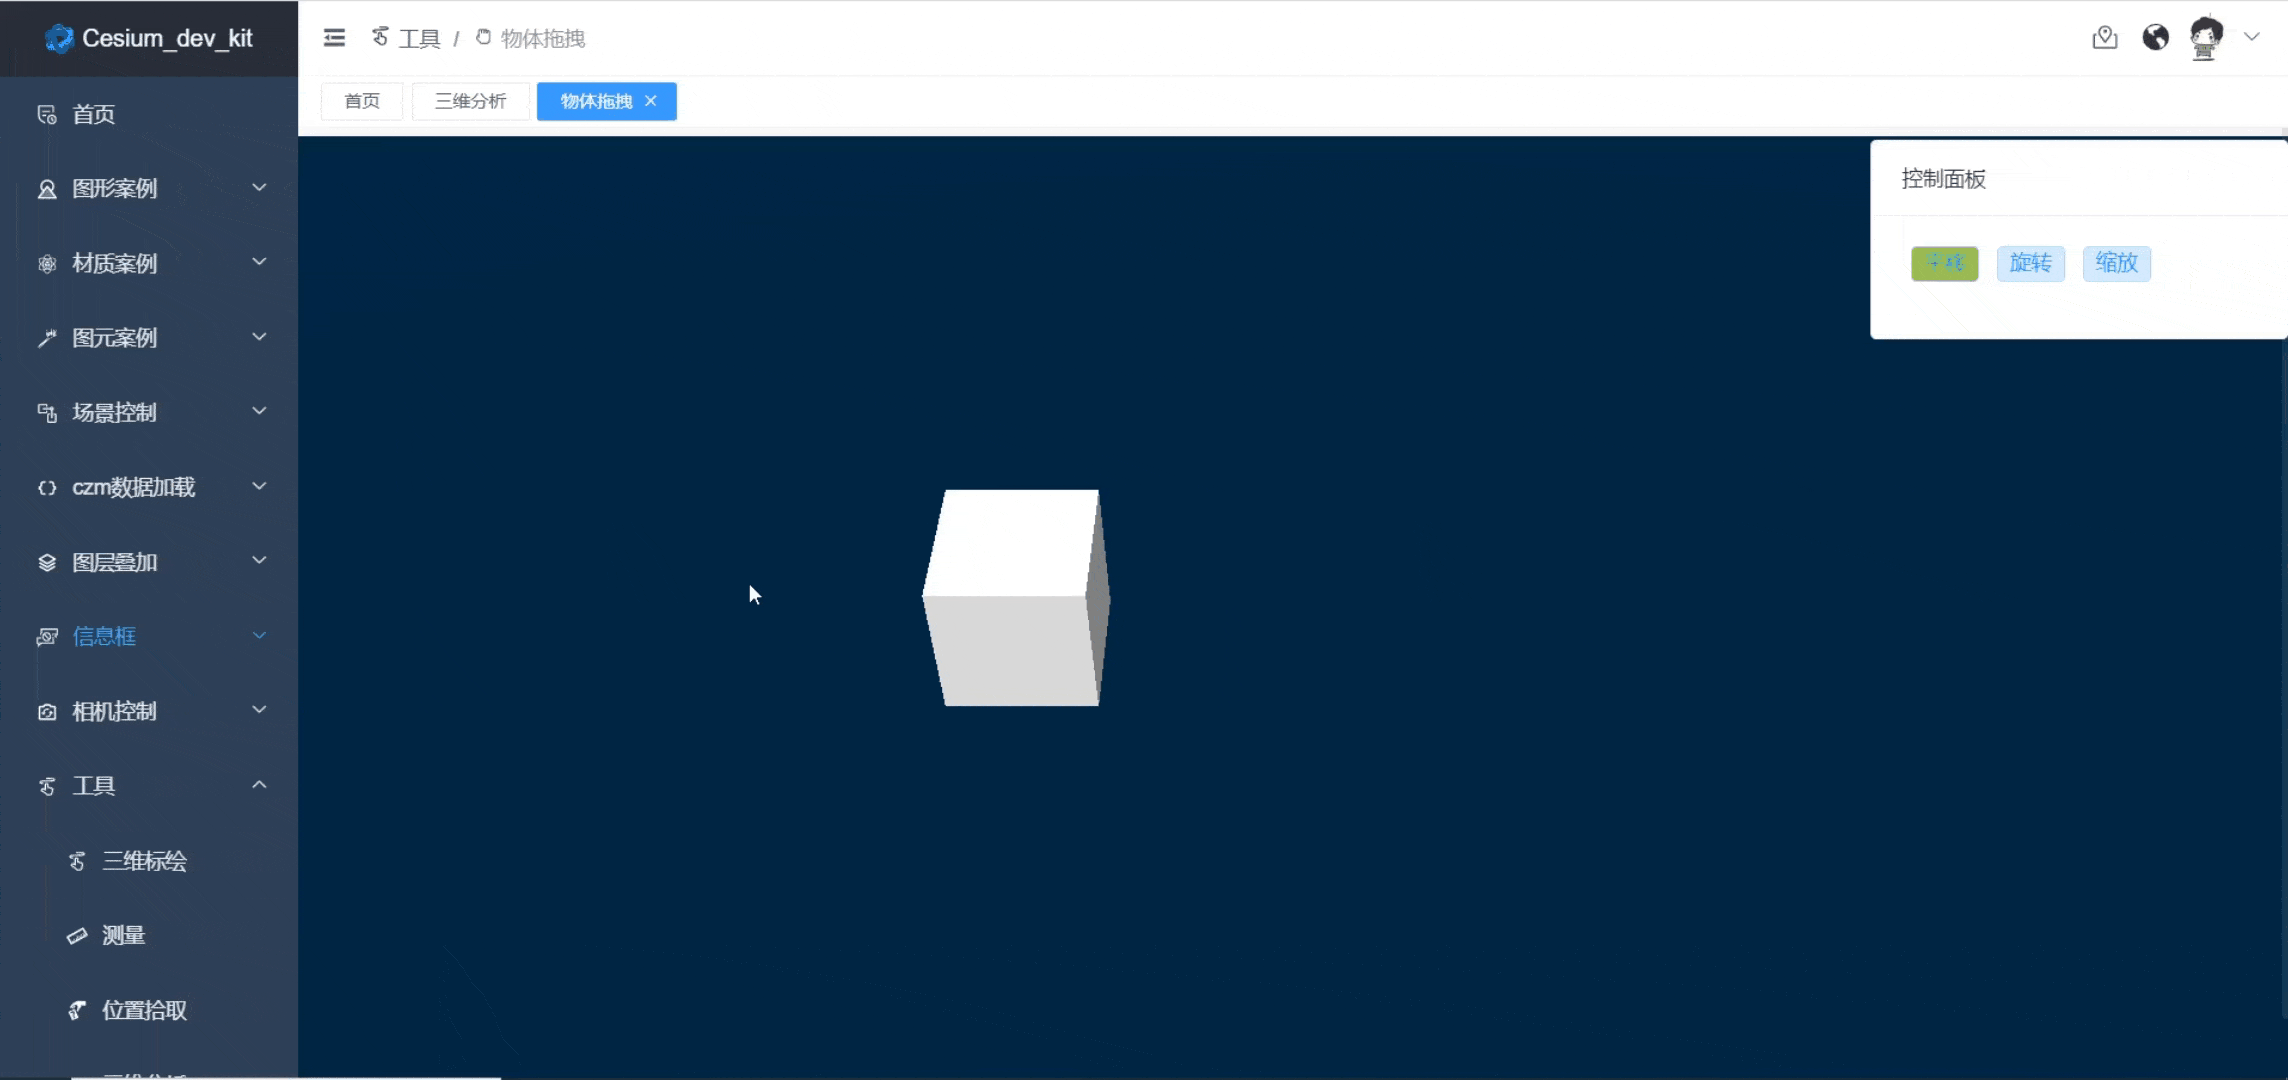Click the hamburger menu icon
Screen dimensions: 2288x1080
[x=333, y=38]
